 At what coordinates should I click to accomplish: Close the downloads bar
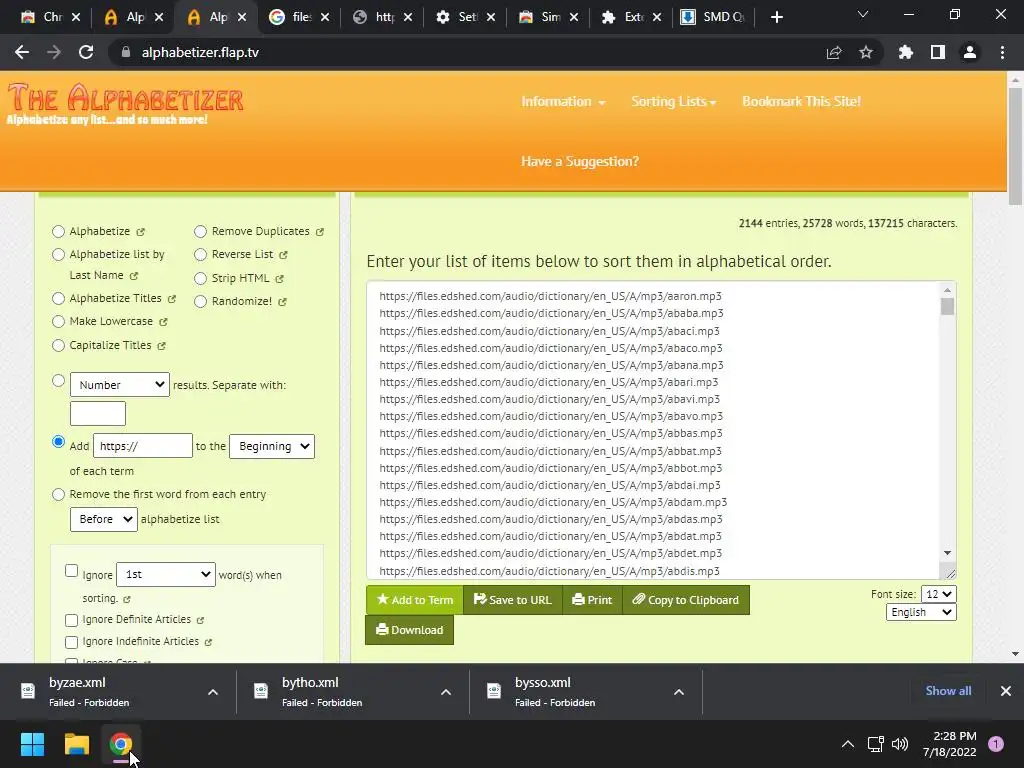(1006, 691)
